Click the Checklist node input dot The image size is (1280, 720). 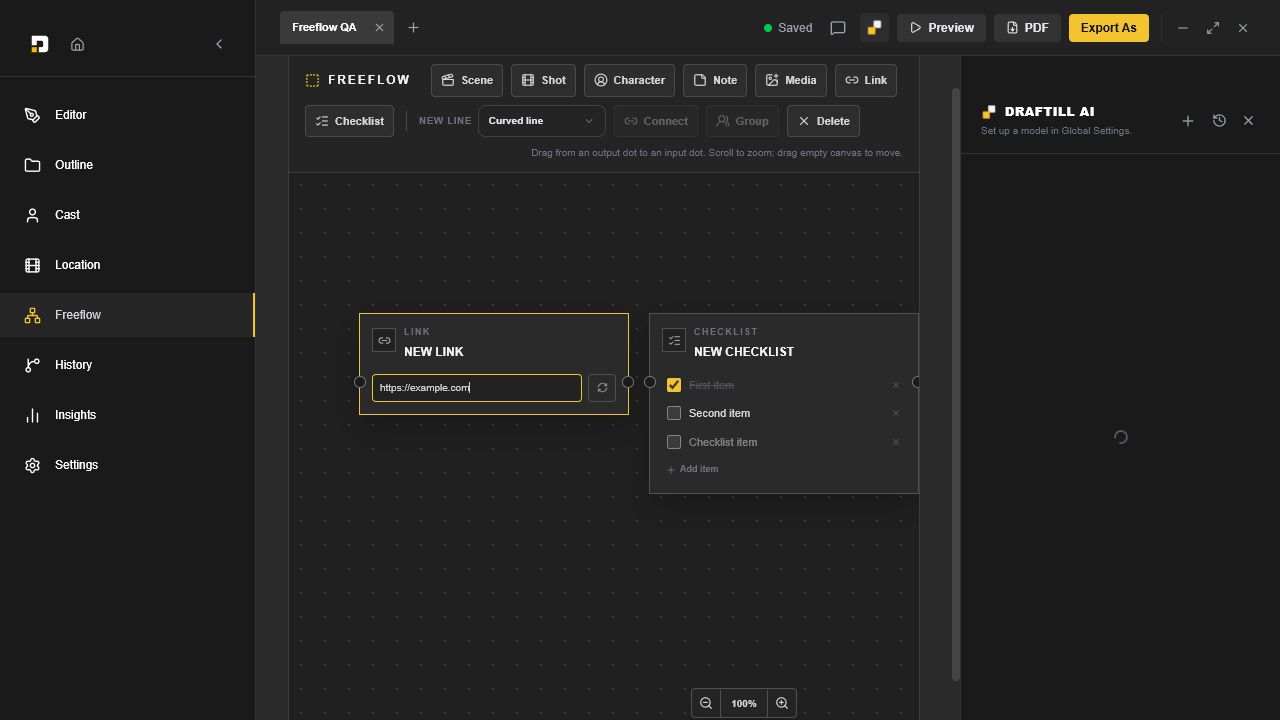pos(650,382)
